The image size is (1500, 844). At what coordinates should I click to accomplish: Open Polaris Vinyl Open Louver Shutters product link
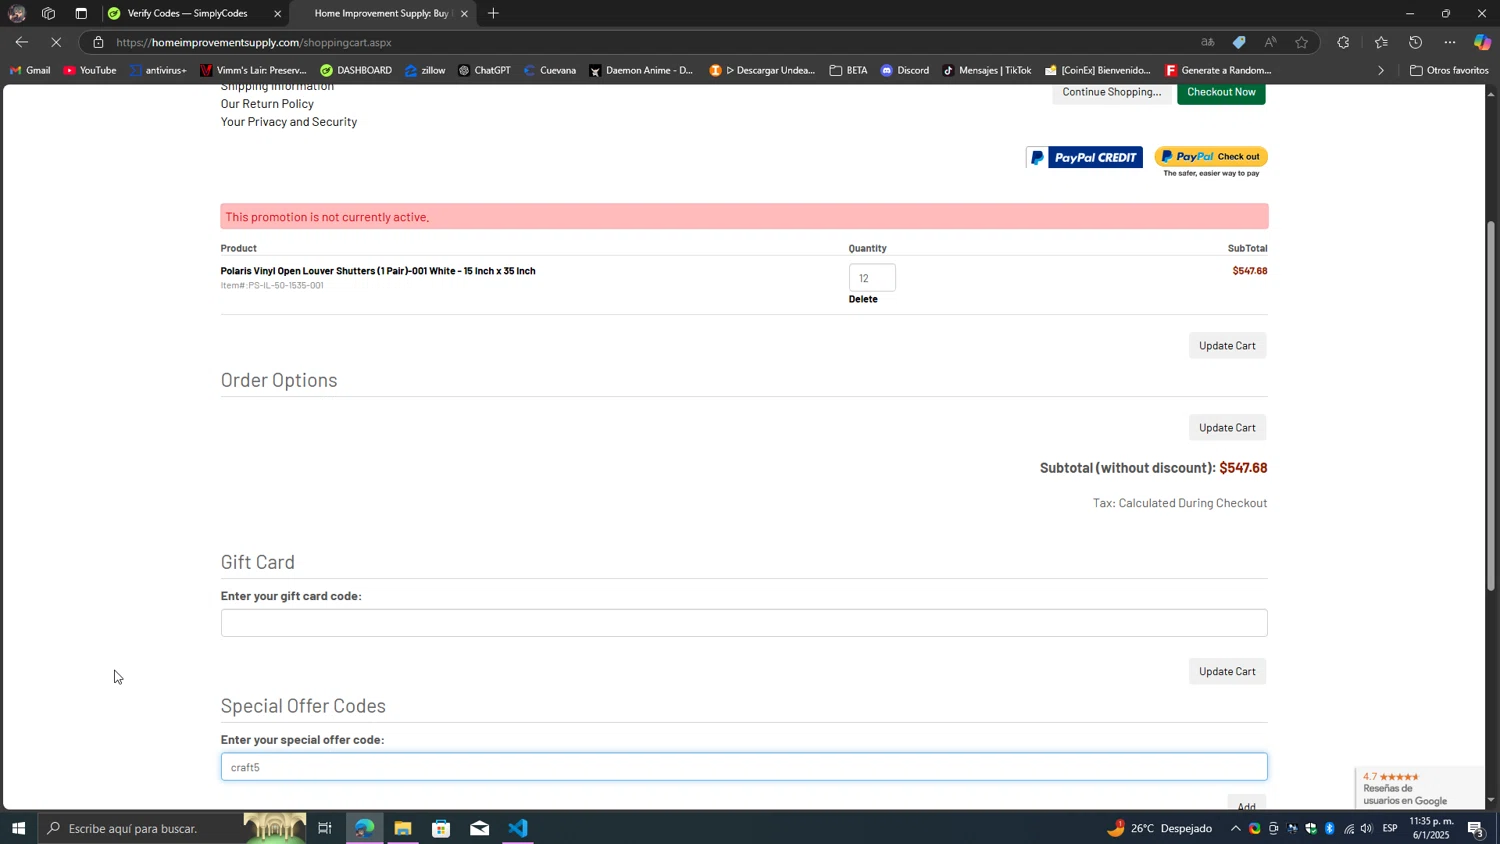[x=378, y=271]
